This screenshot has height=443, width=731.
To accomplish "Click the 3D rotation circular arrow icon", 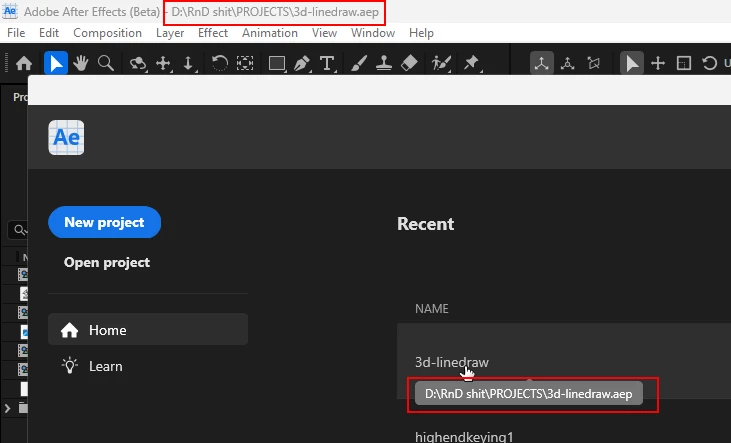I will pos(710,63).
